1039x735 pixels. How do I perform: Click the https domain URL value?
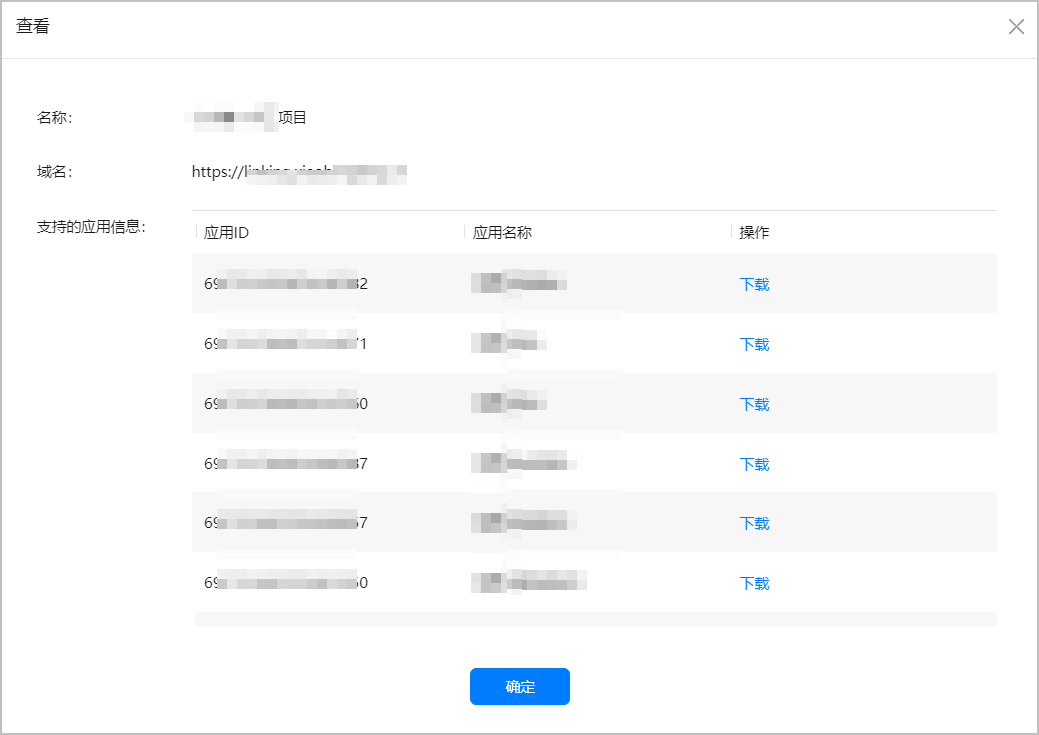[x=298, y=172]
